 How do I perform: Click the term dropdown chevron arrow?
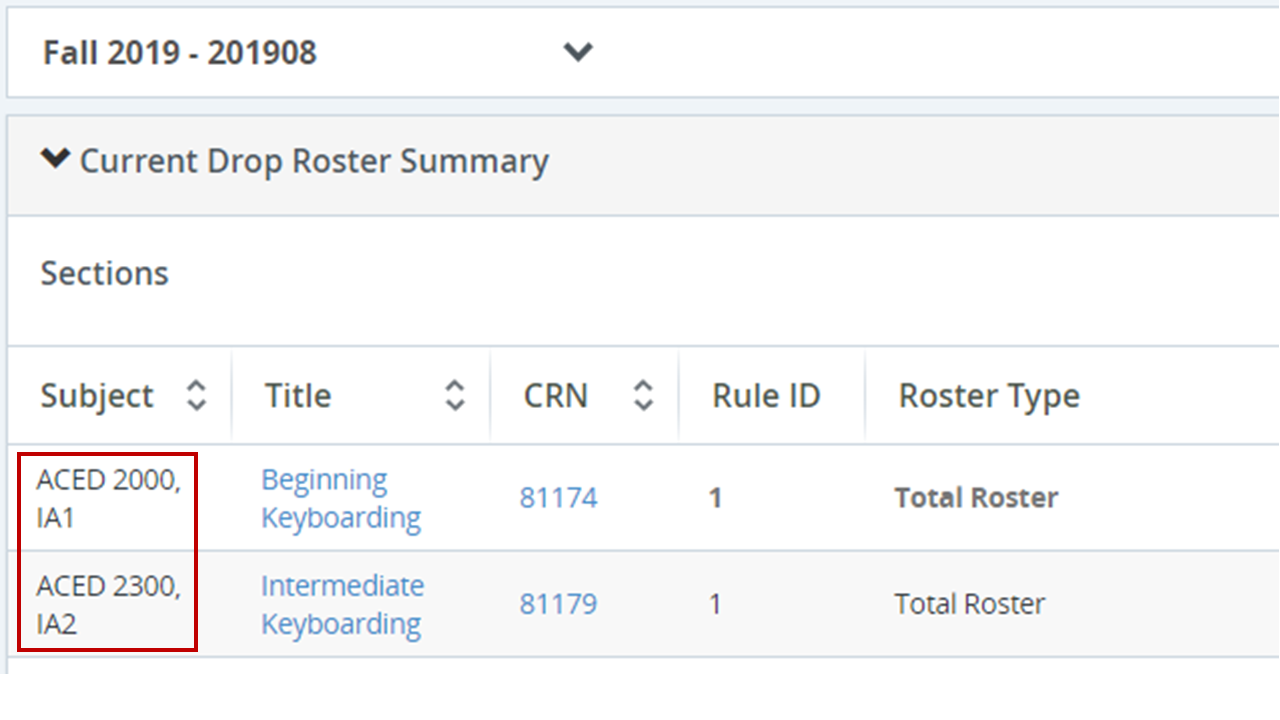pos(578,52)
